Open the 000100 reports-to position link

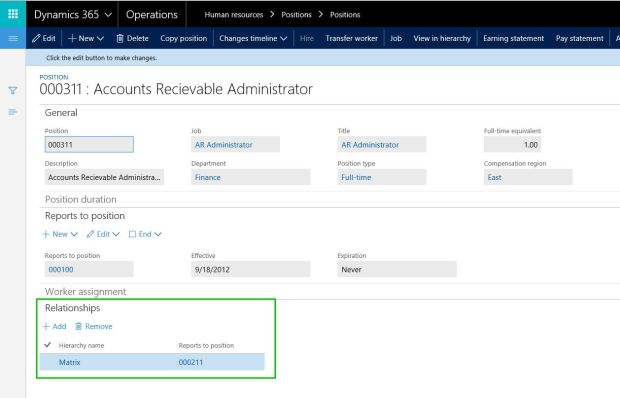(61, 270)
